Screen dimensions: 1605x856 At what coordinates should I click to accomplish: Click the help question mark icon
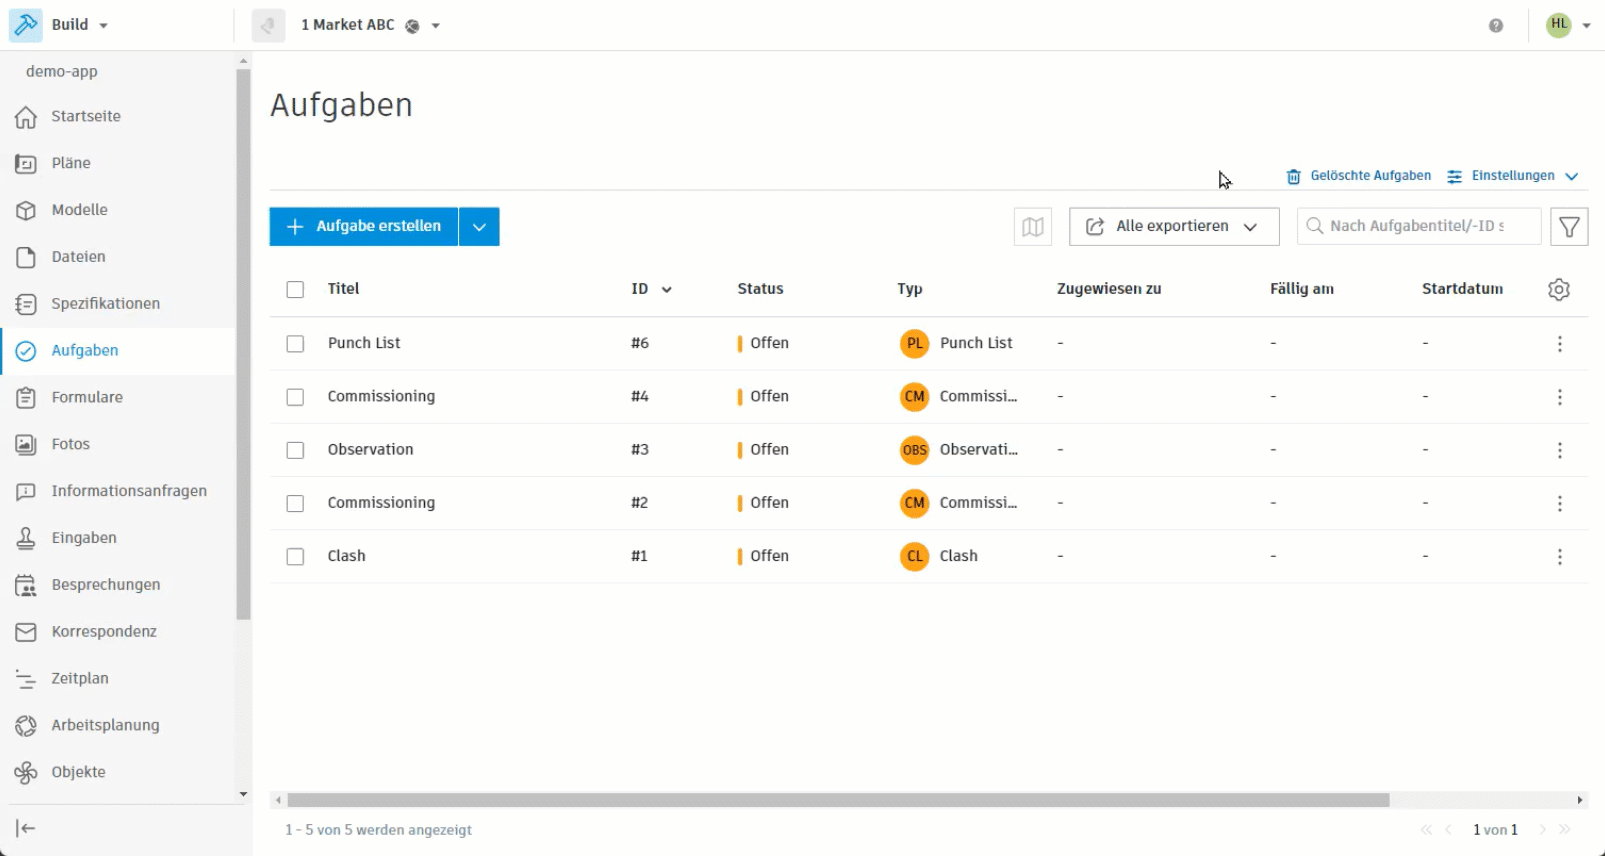tap(1496, 26)
